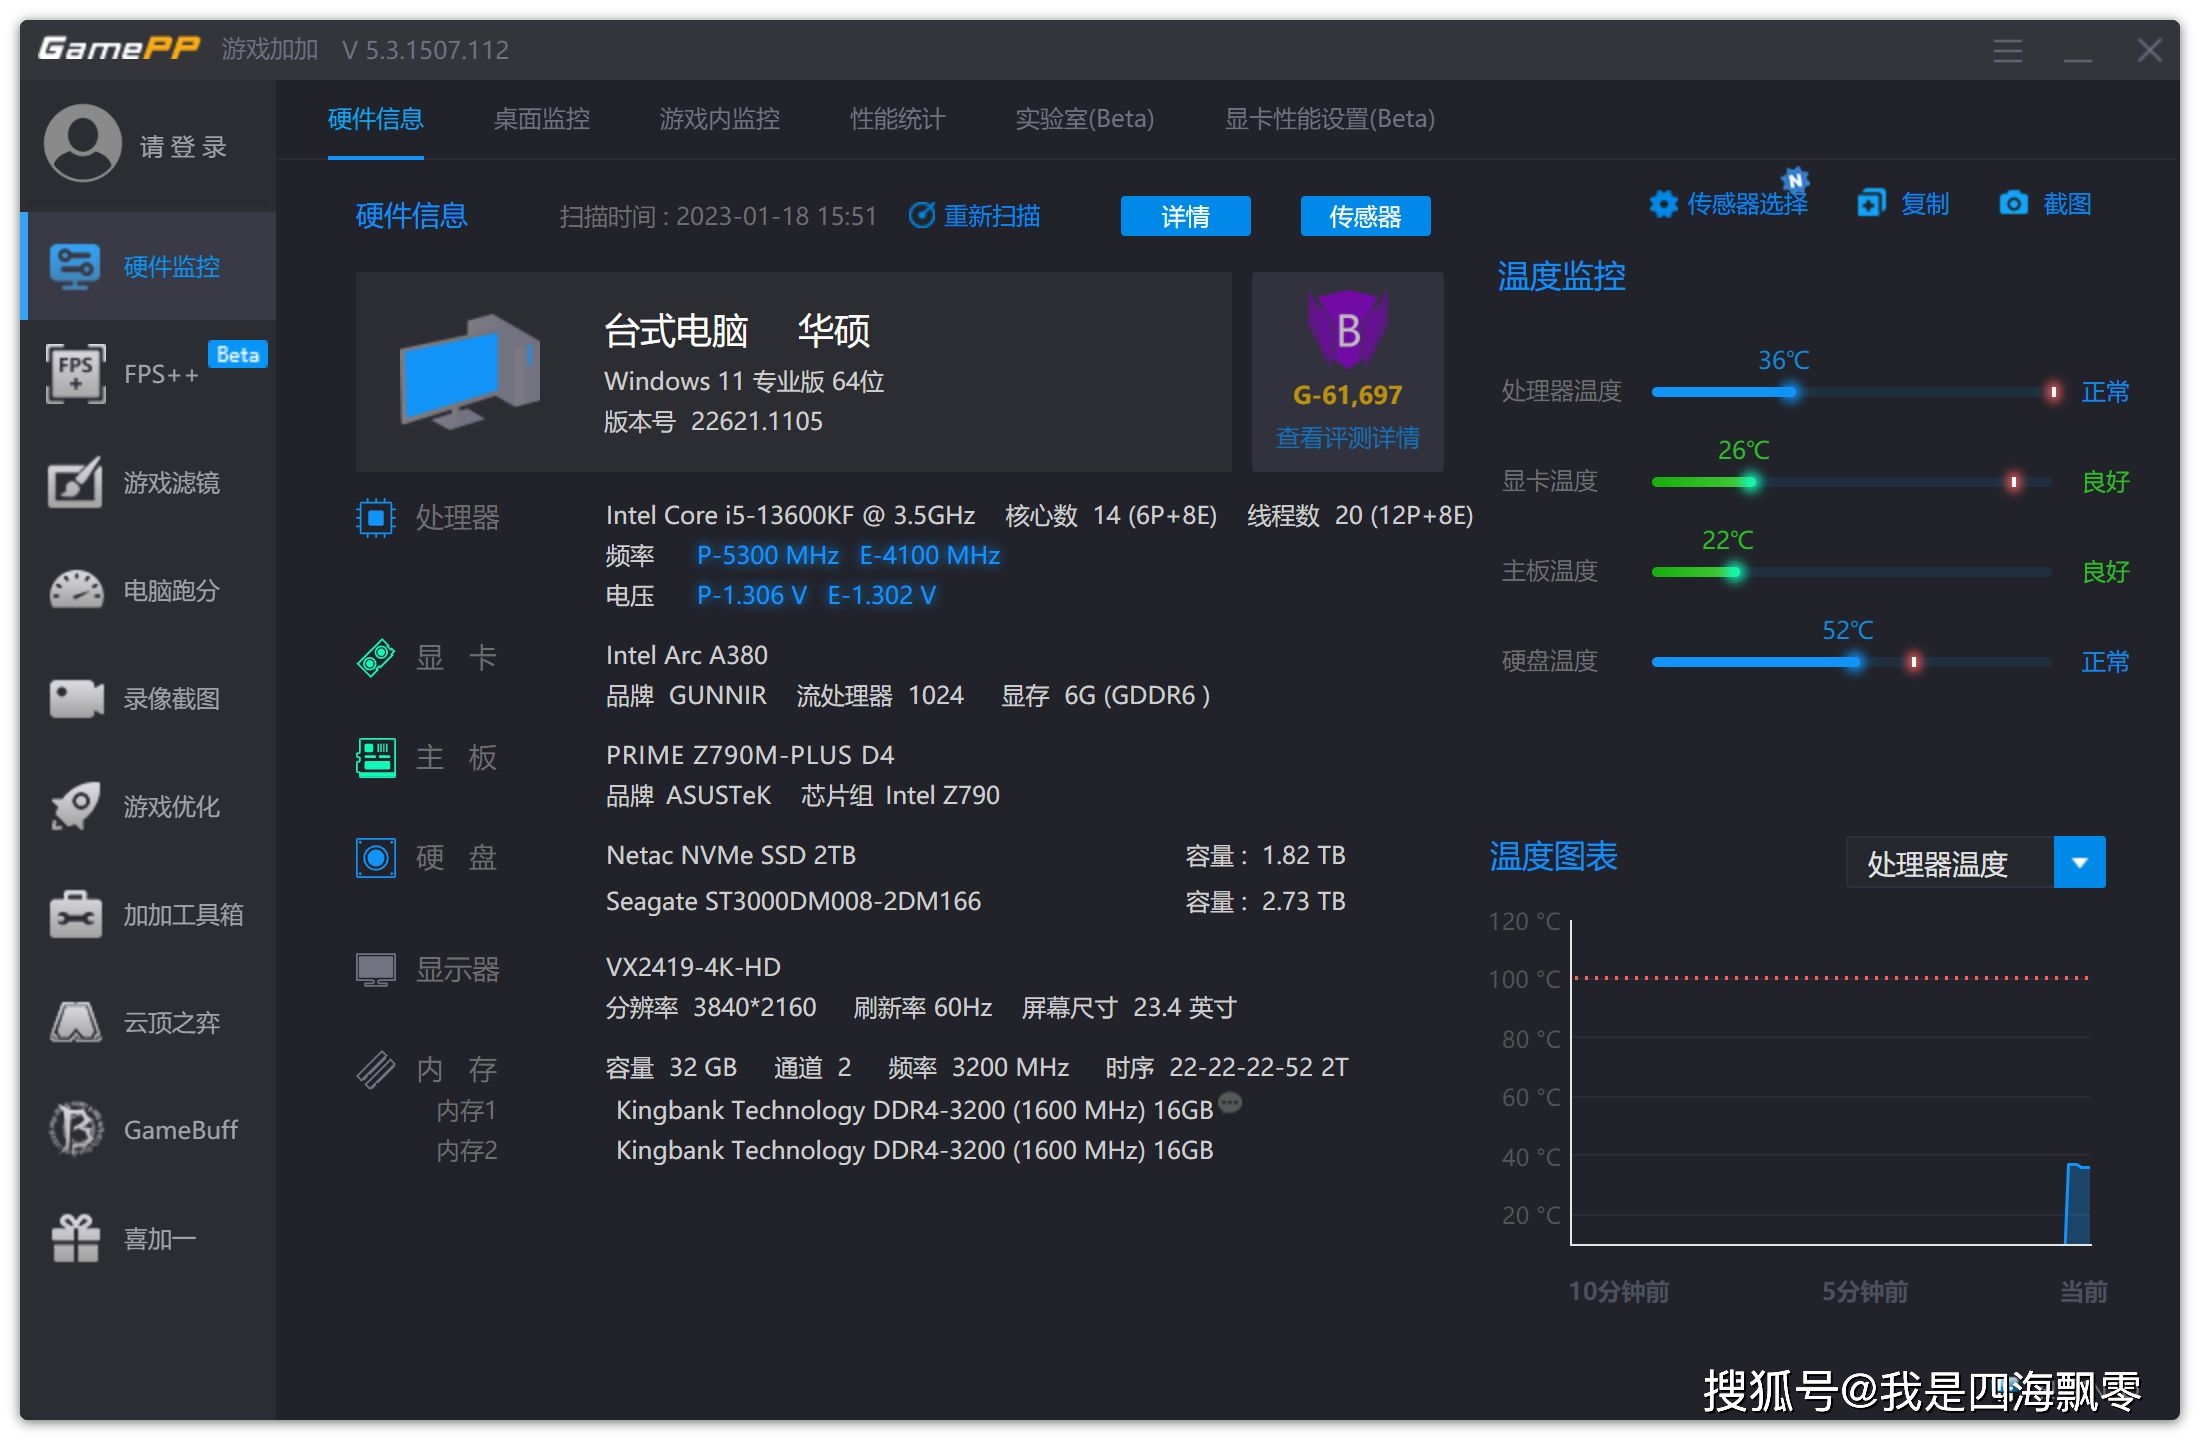
Task: Click 重新扫描 to rescan hardware
Action: [x=975, y=216]
